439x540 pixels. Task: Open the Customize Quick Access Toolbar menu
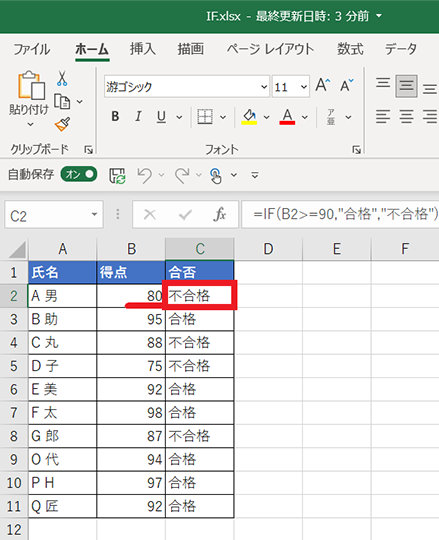[x=255, y=175]
